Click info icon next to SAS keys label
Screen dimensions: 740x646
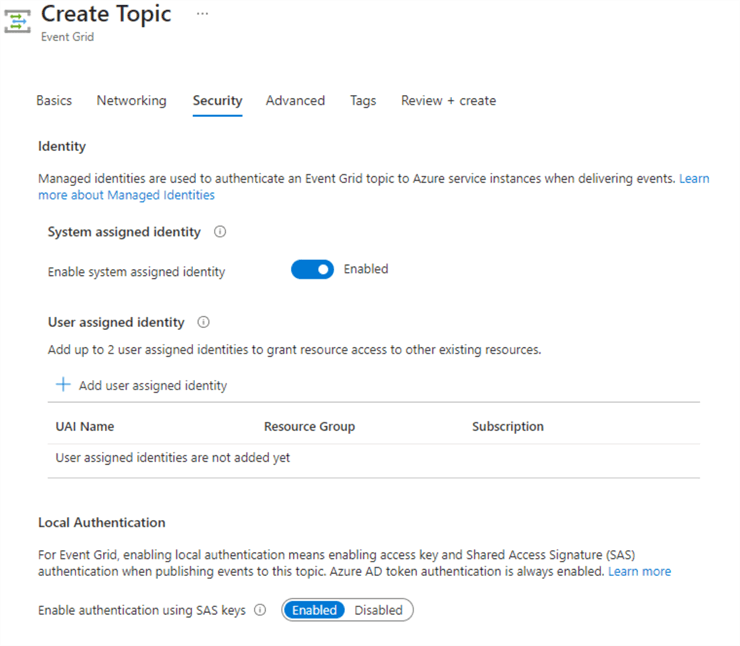pyautogui.click(x=260, y=610)
